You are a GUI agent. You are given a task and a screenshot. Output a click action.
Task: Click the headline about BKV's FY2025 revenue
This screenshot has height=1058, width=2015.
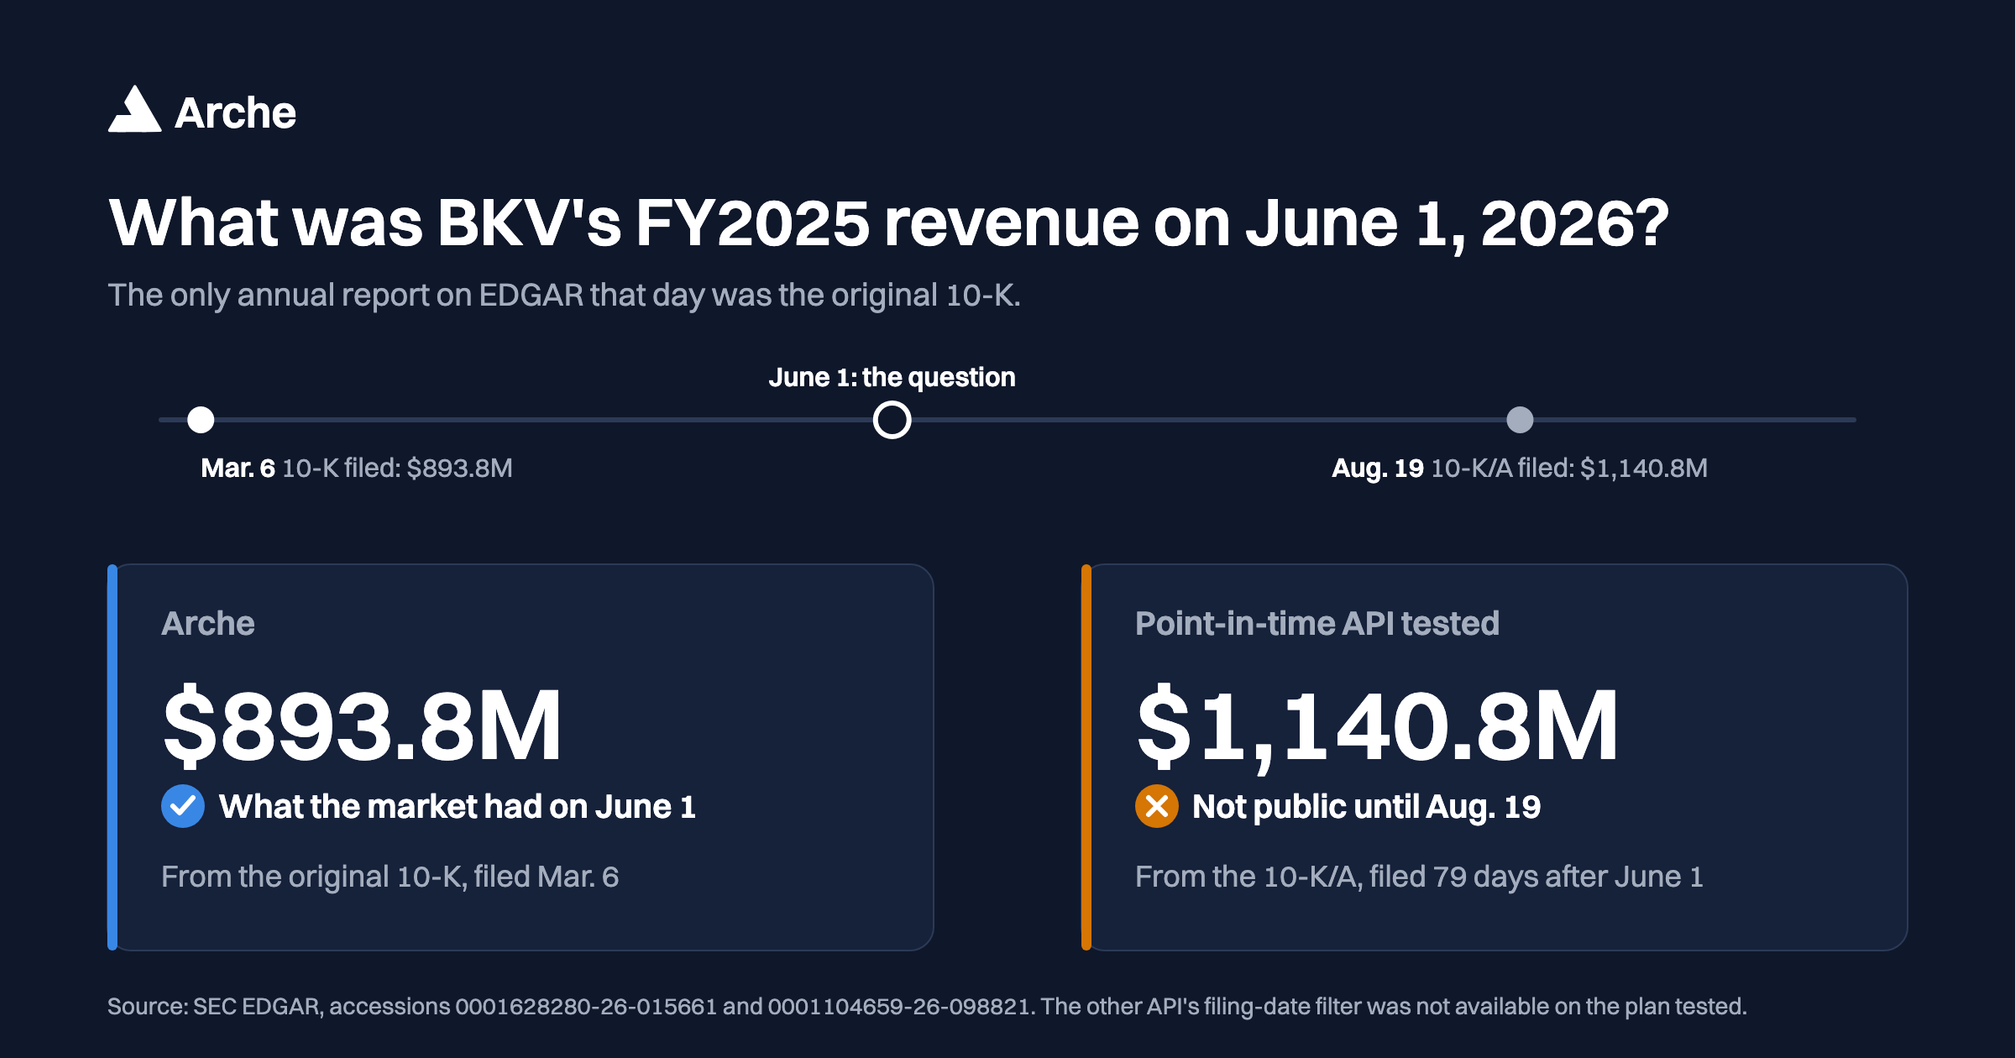click(x=889, y=223)
